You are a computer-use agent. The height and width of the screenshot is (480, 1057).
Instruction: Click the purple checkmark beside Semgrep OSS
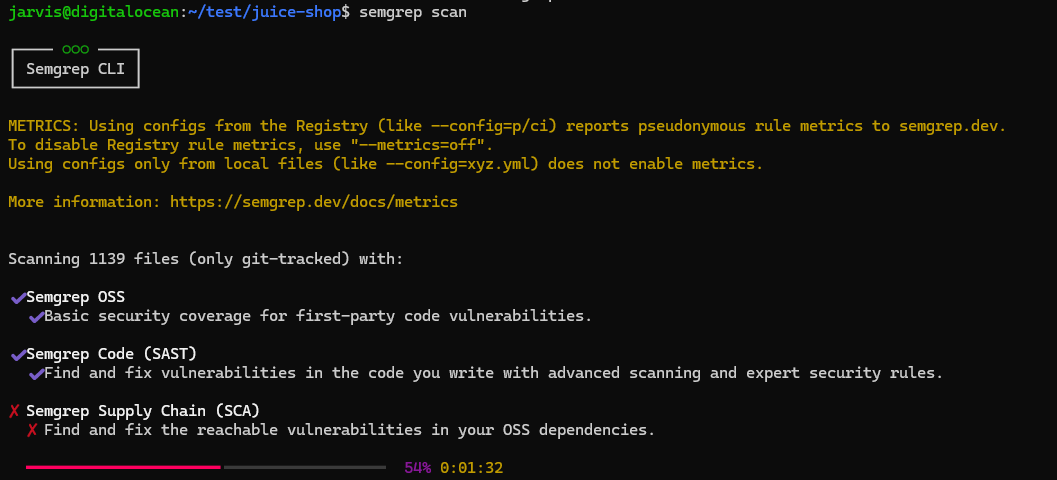pos(18,298)
